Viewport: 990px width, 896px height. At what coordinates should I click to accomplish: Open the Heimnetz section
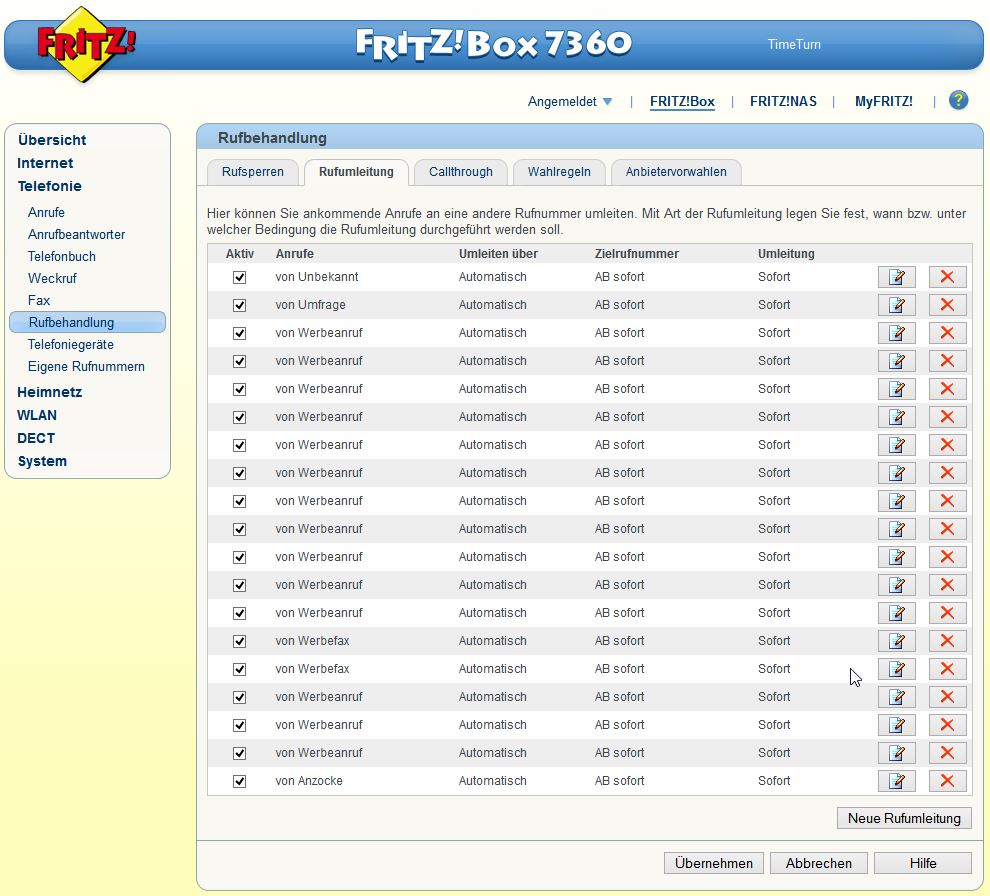coord(49,392)
